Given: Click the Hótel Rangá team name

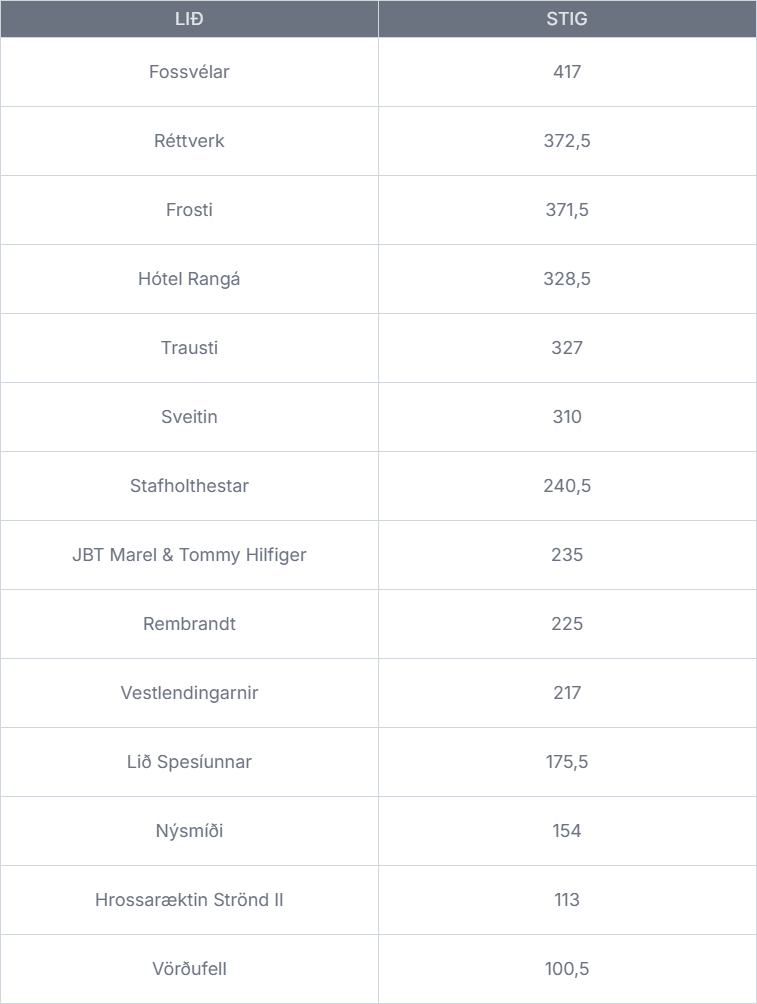Looking at the screenshot, I should [189, 279].
